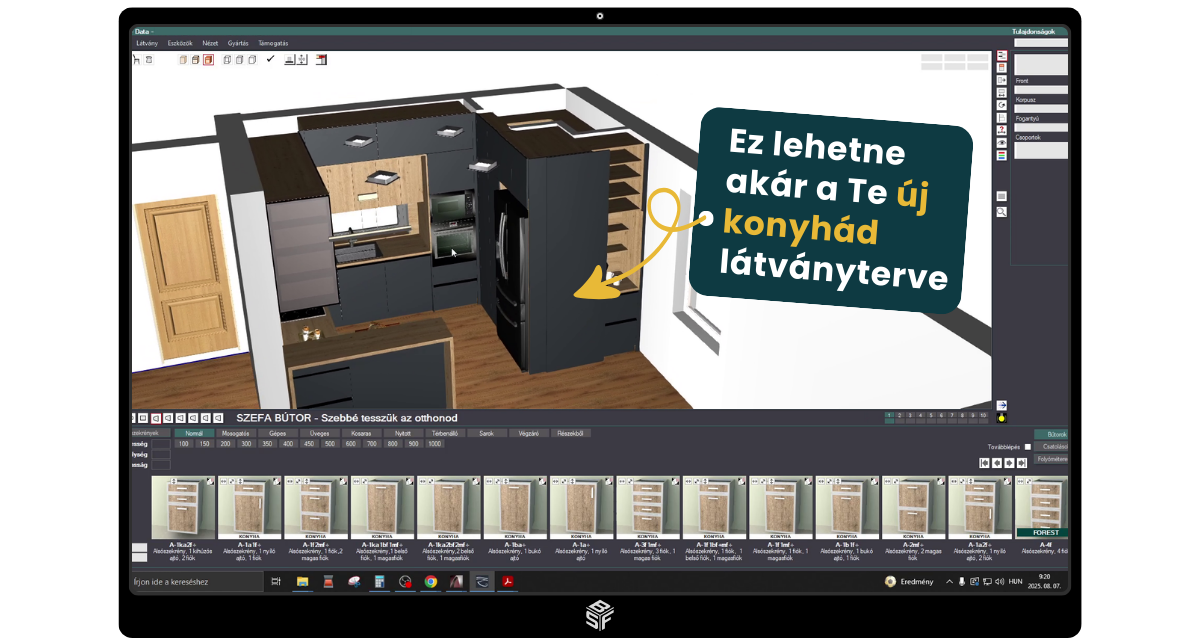Screen dimensions: 1200x638
Task: Select the Mosogatós category tab
Action: [x=236, y=434]
